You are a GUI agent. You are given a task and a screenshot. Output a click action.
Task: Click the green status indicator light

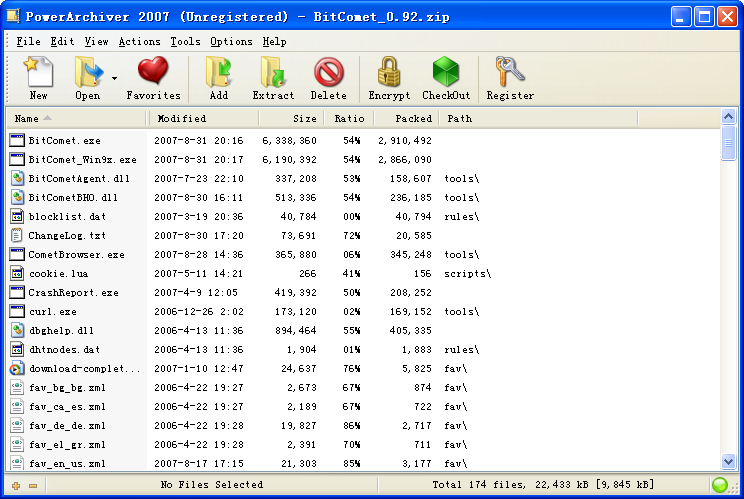pos(720,485)
